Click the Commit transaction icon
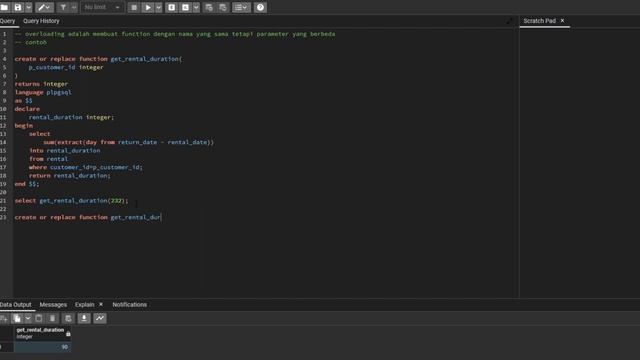Screen dimensions: 640x360 (x=209, y=7)
